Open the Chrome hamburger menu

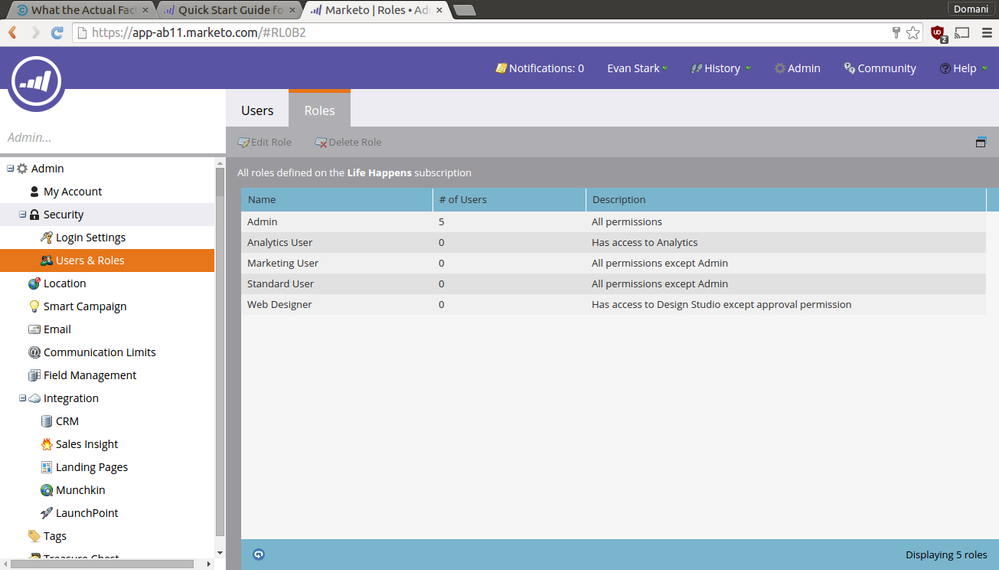coord(986,32)
